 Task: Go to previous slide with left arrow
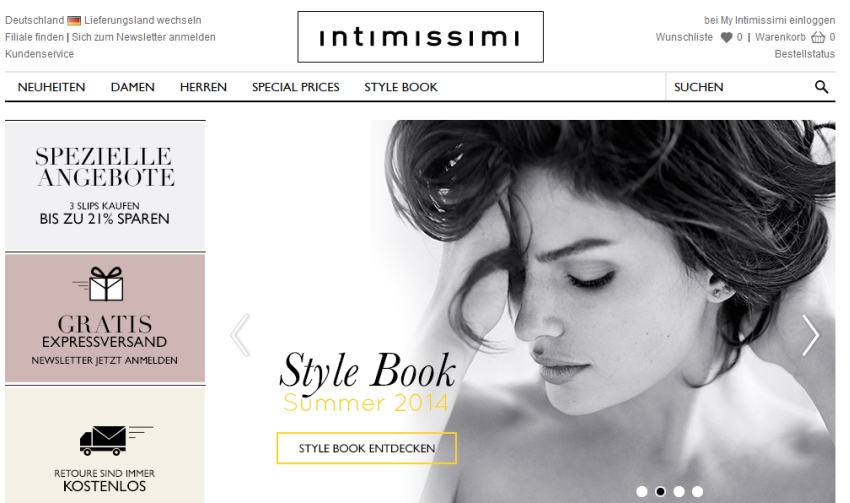tap(240, 335)
